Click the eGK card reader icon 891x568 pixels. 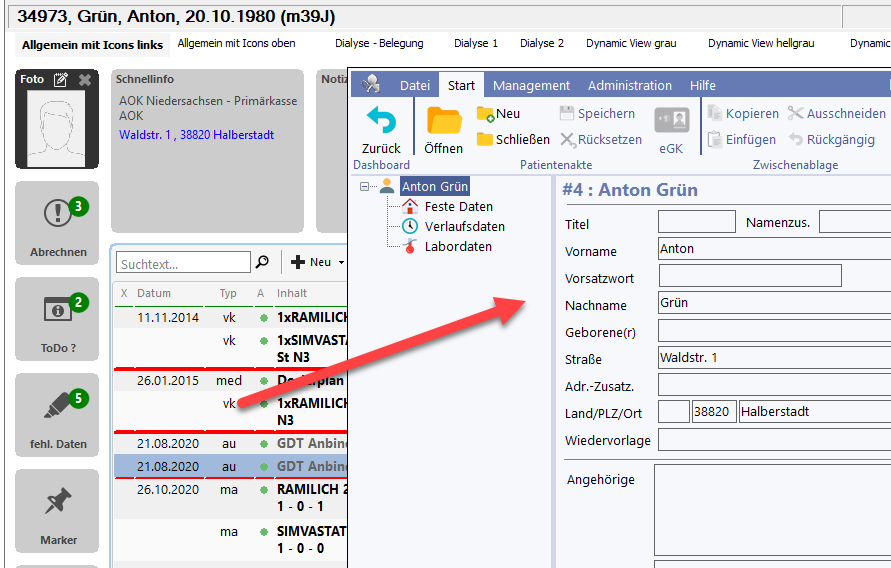pyautogui.click(x=671, y=121)
